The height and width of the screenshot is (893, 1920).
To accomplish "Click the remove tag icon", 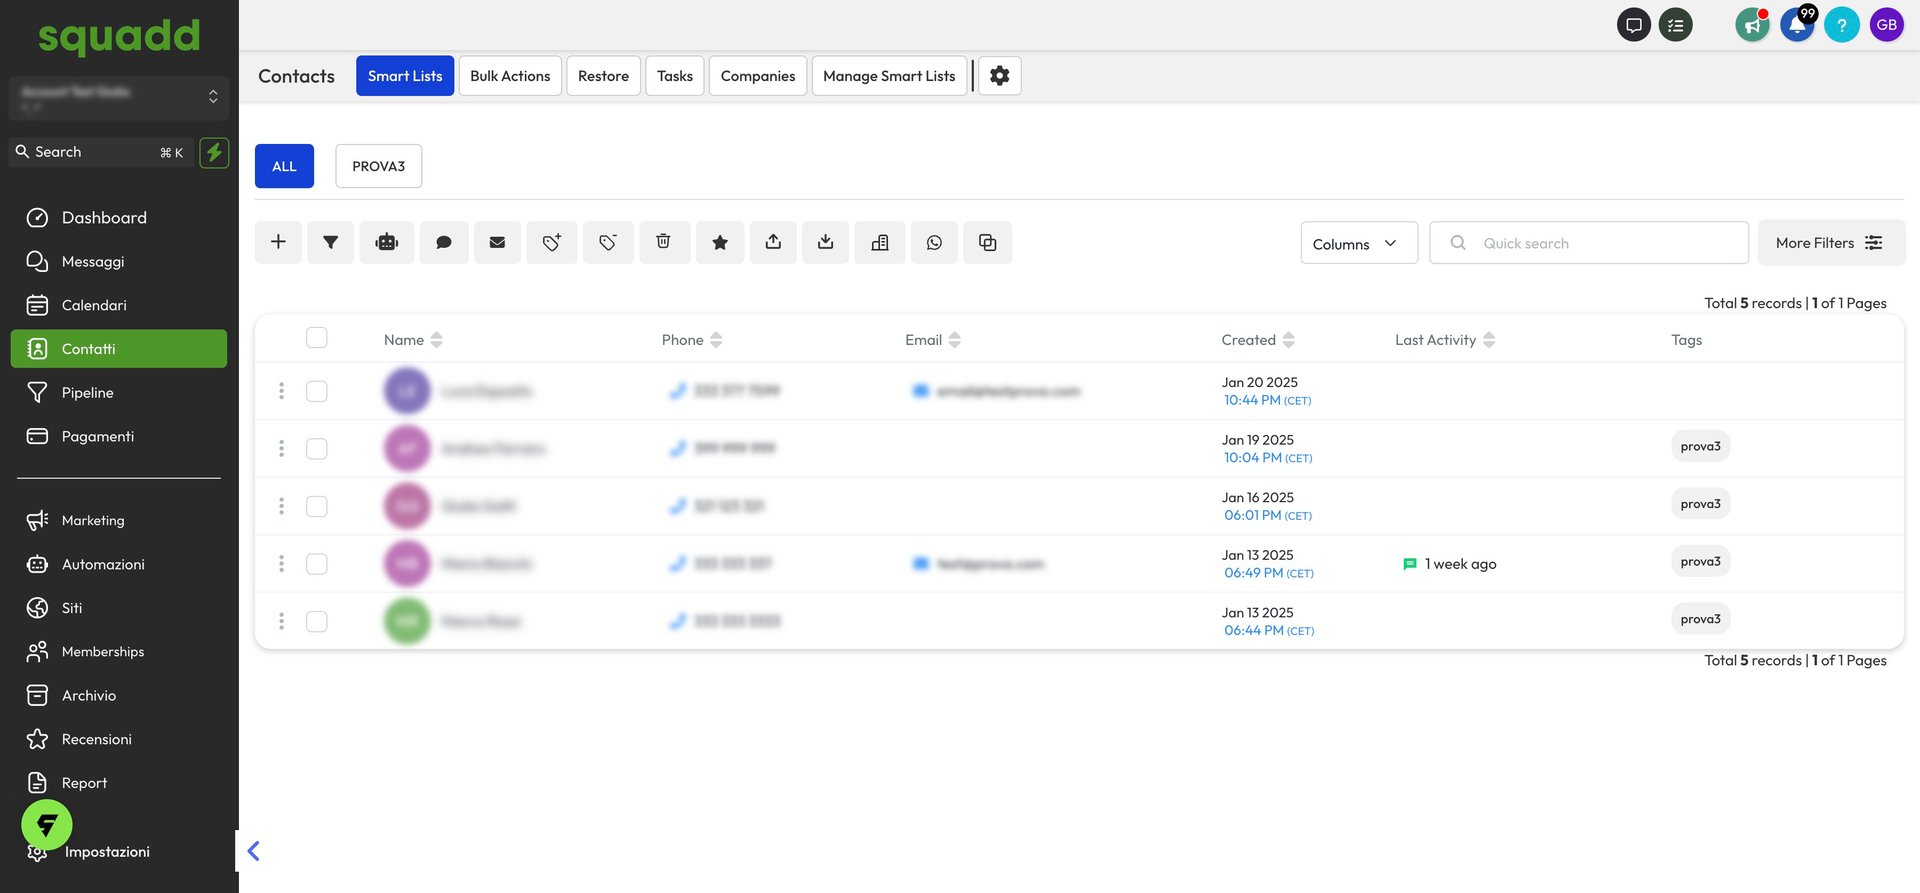I will (x=608, y=242).
